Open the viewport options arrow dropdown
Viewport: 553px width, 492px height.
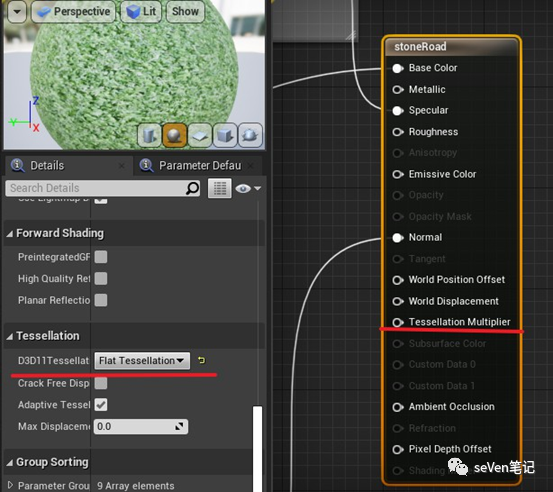tap(17, 11)
